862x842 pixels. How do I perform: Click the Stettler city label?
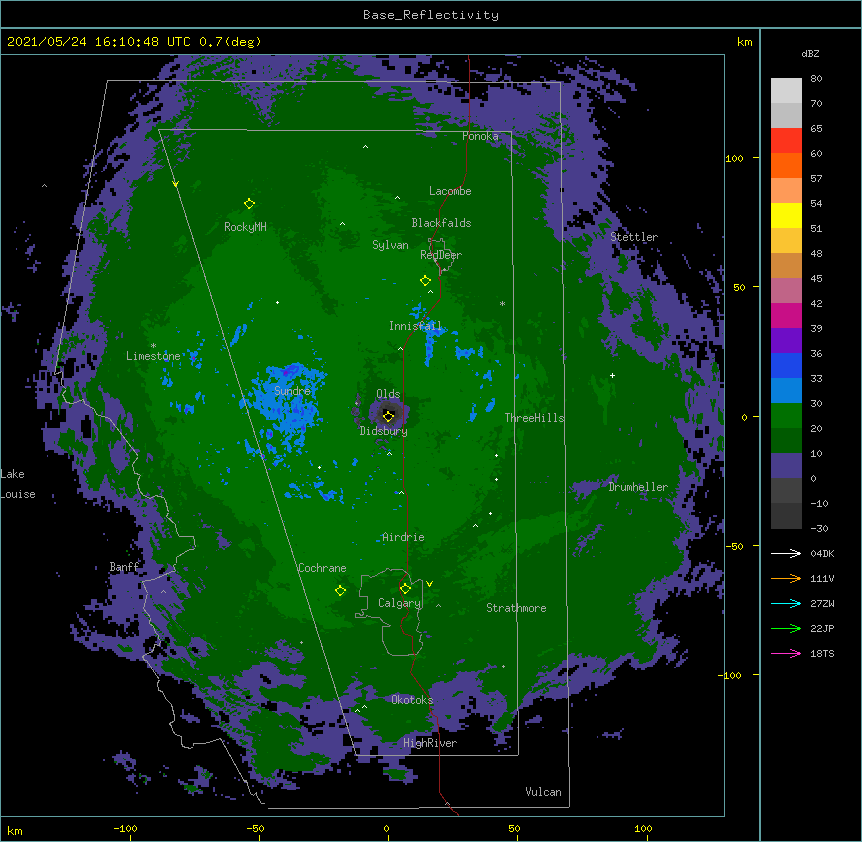634,237
